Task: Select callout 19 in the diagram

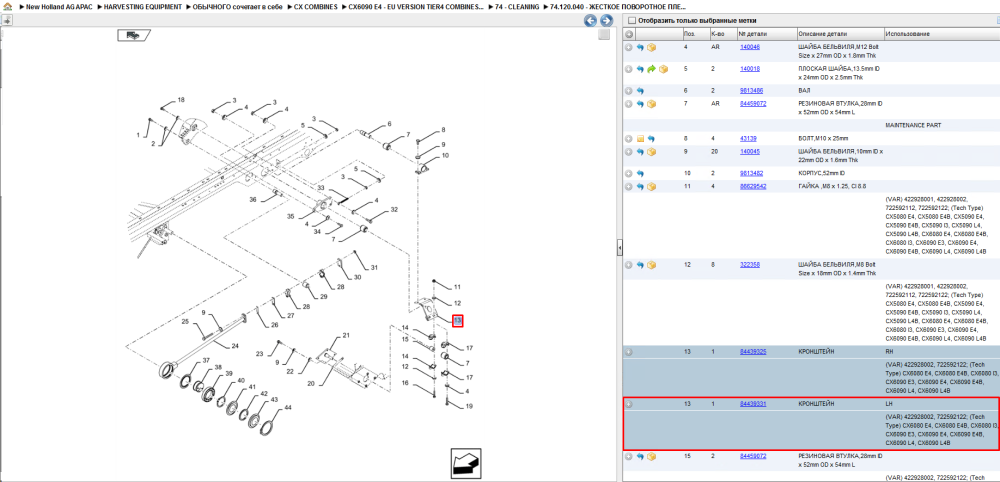Action: coord(469,406)
